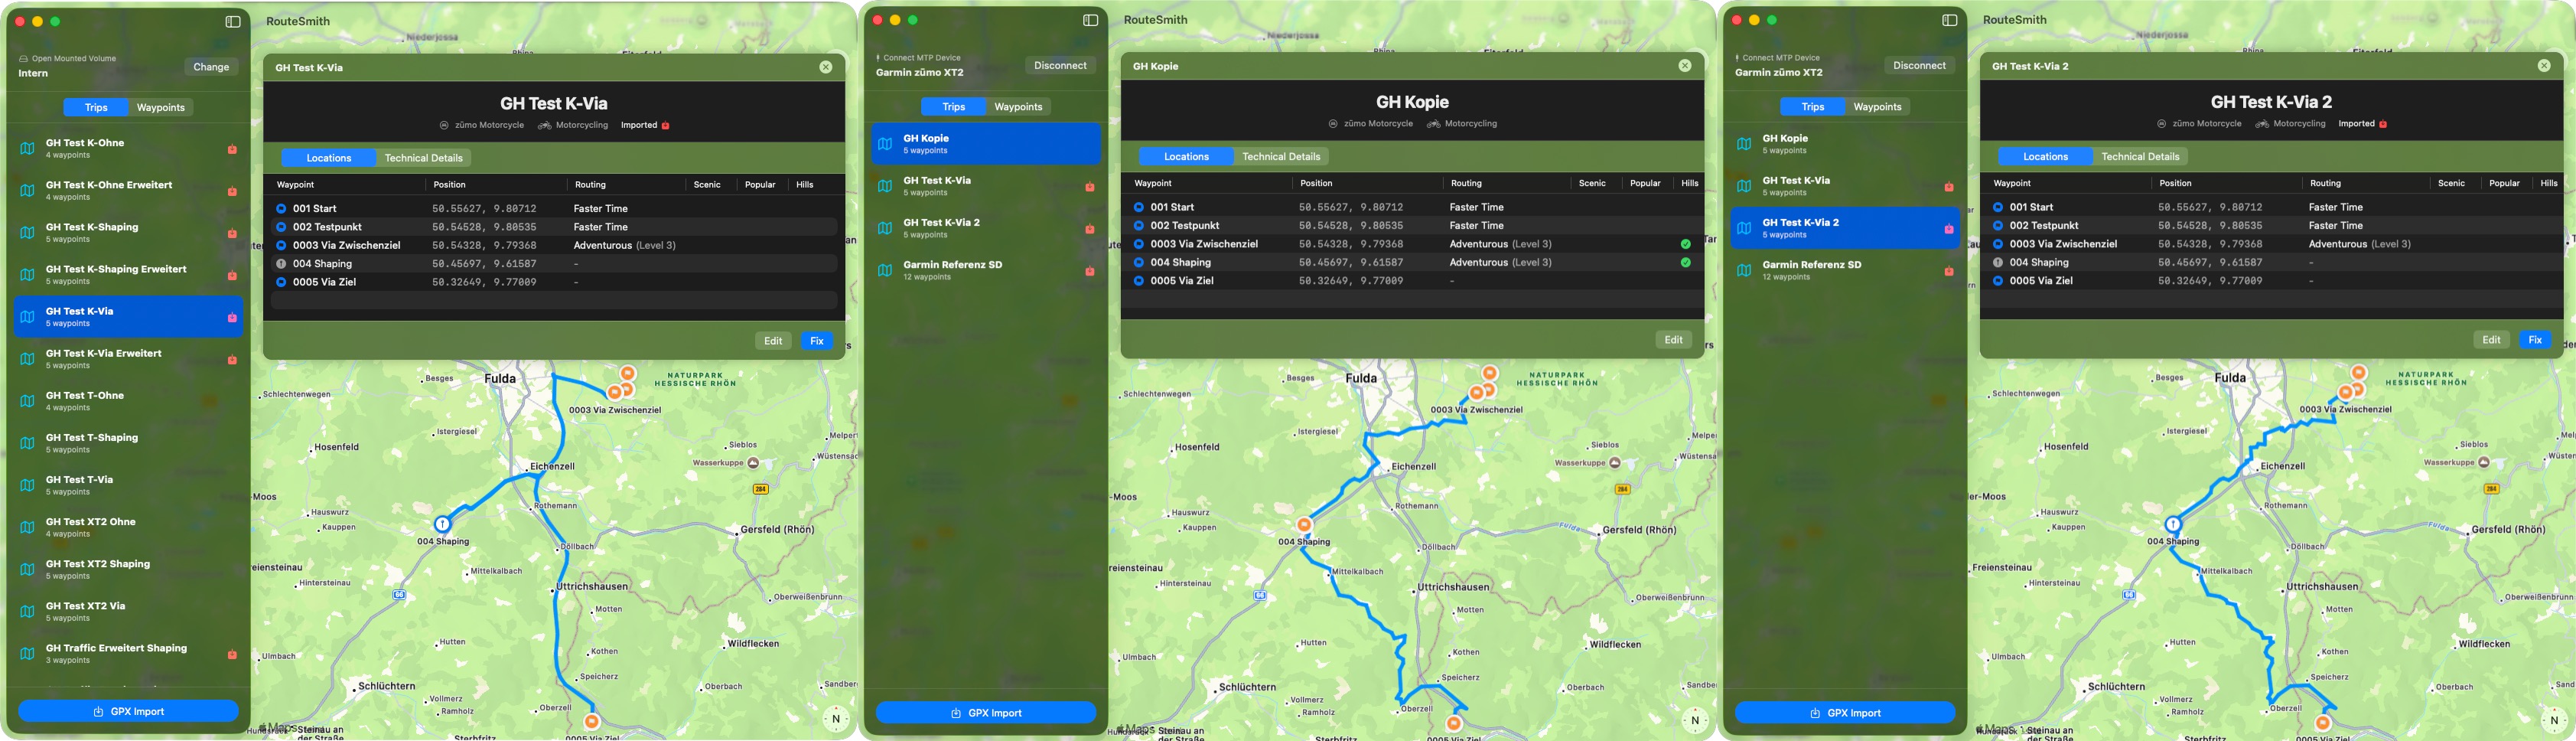
Task: Select the 002 Testpunkt row in left window table
Action: (x=554, y=227)
